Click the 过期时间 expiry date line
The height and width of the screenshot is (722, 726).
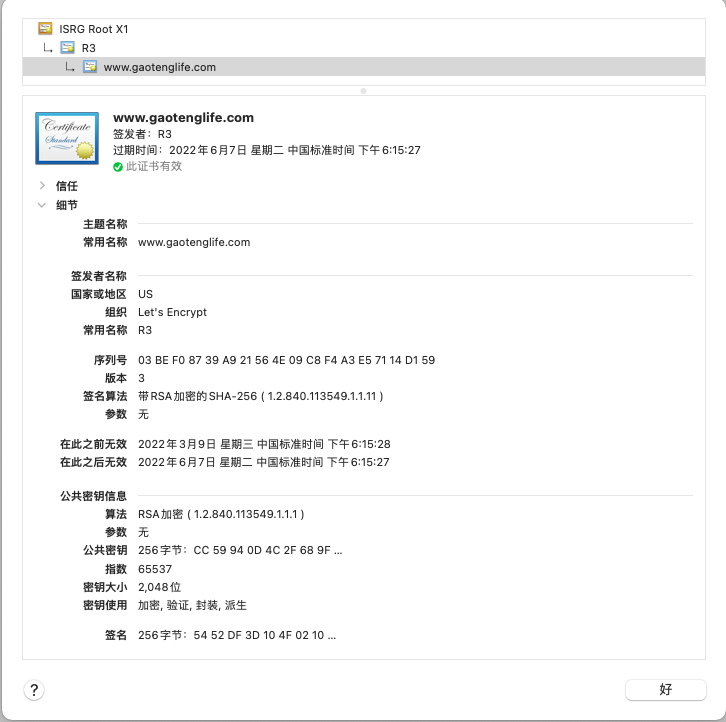[x=267, y=150]
